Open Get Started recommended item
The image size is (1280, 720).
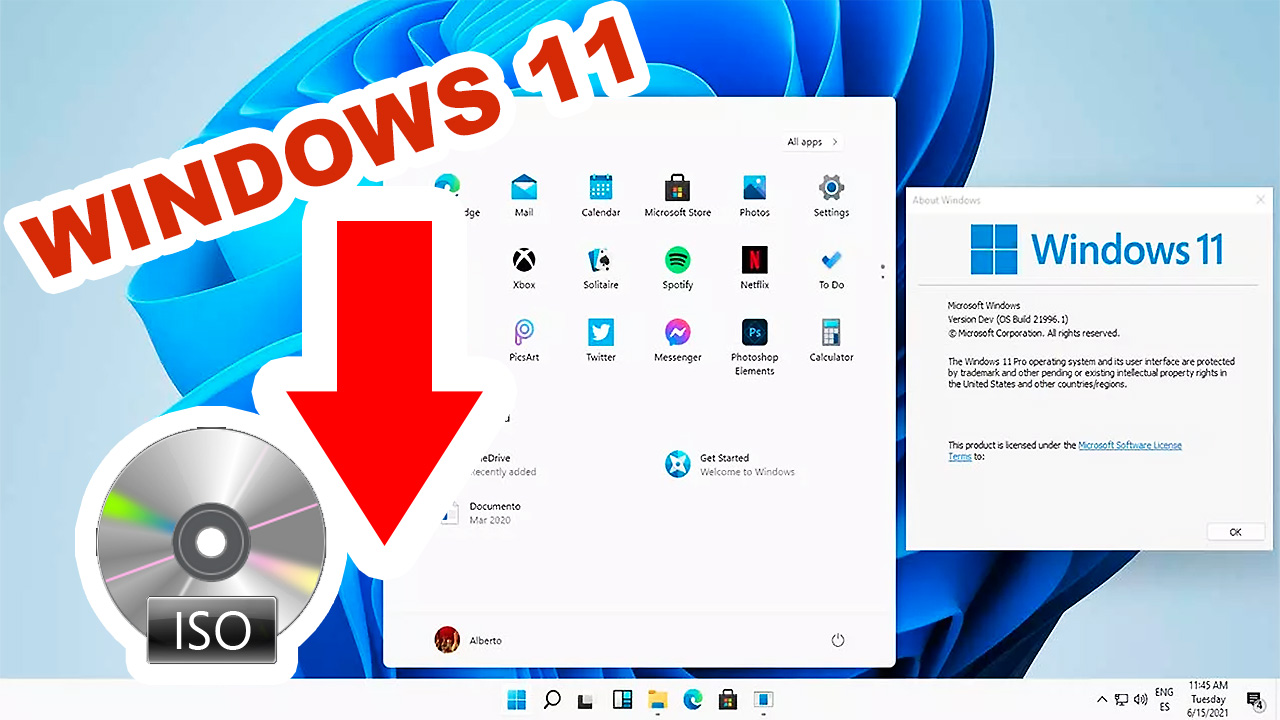731,465
